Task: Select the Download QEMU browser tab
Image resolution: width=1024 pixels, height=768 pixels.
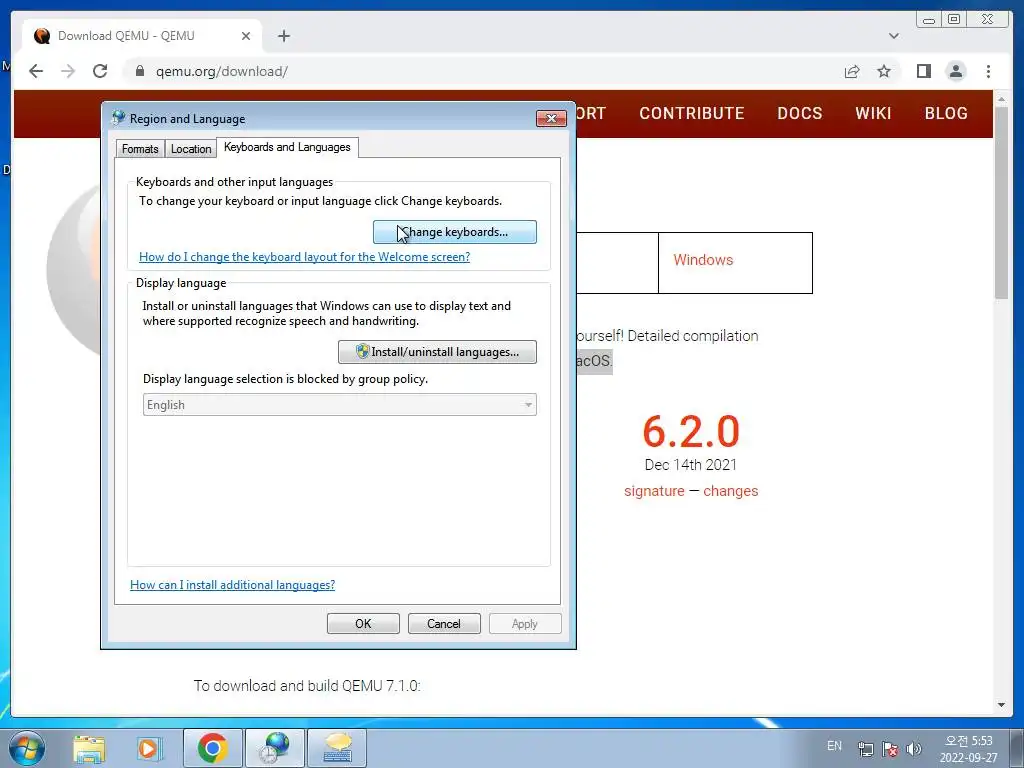Action: (x=142, y=36)
